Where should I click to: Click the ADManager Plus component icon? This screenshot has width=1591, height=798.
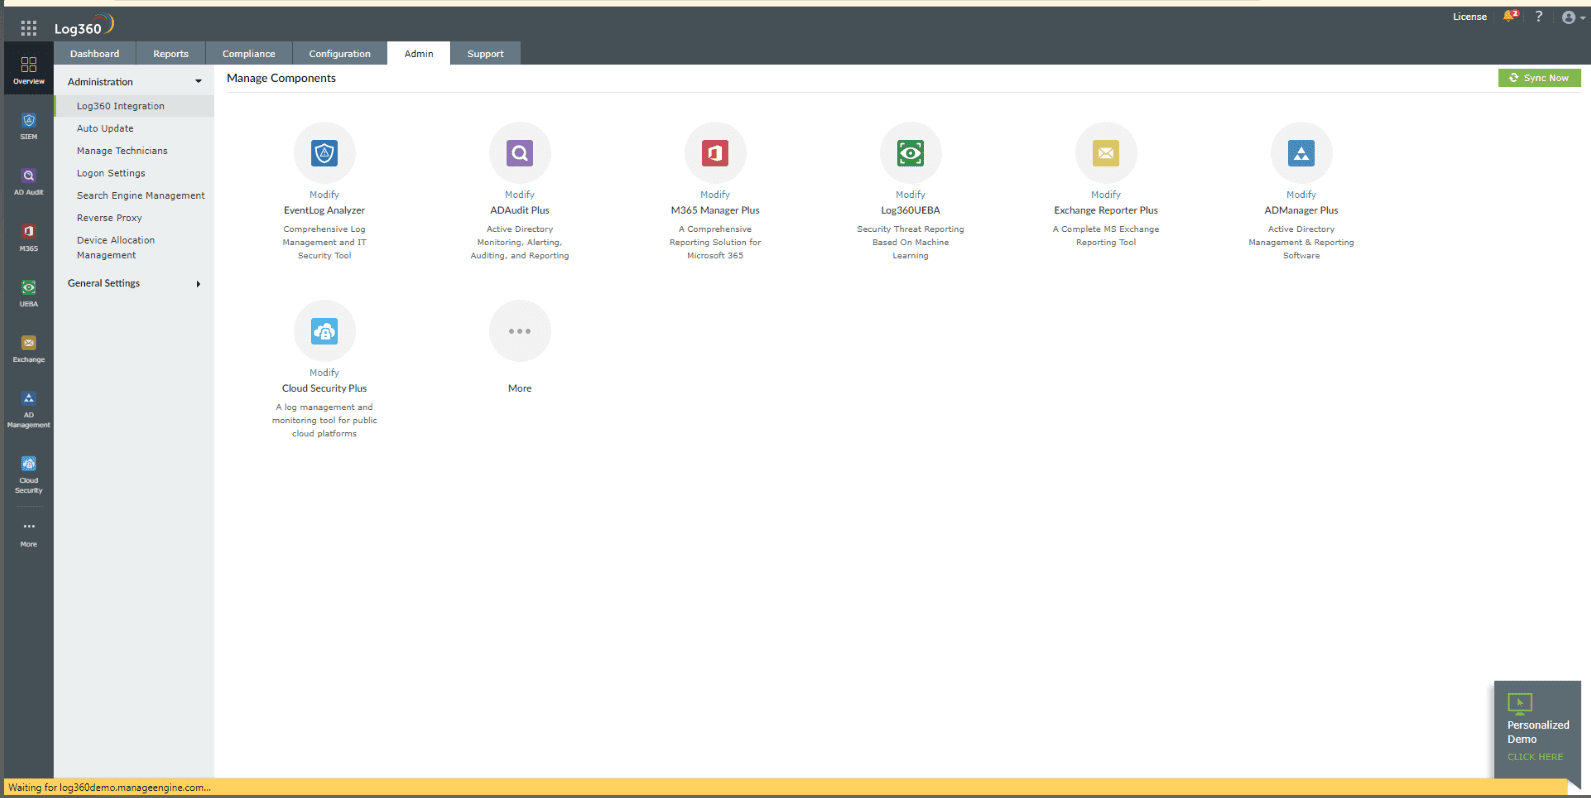pos(1301,153)
